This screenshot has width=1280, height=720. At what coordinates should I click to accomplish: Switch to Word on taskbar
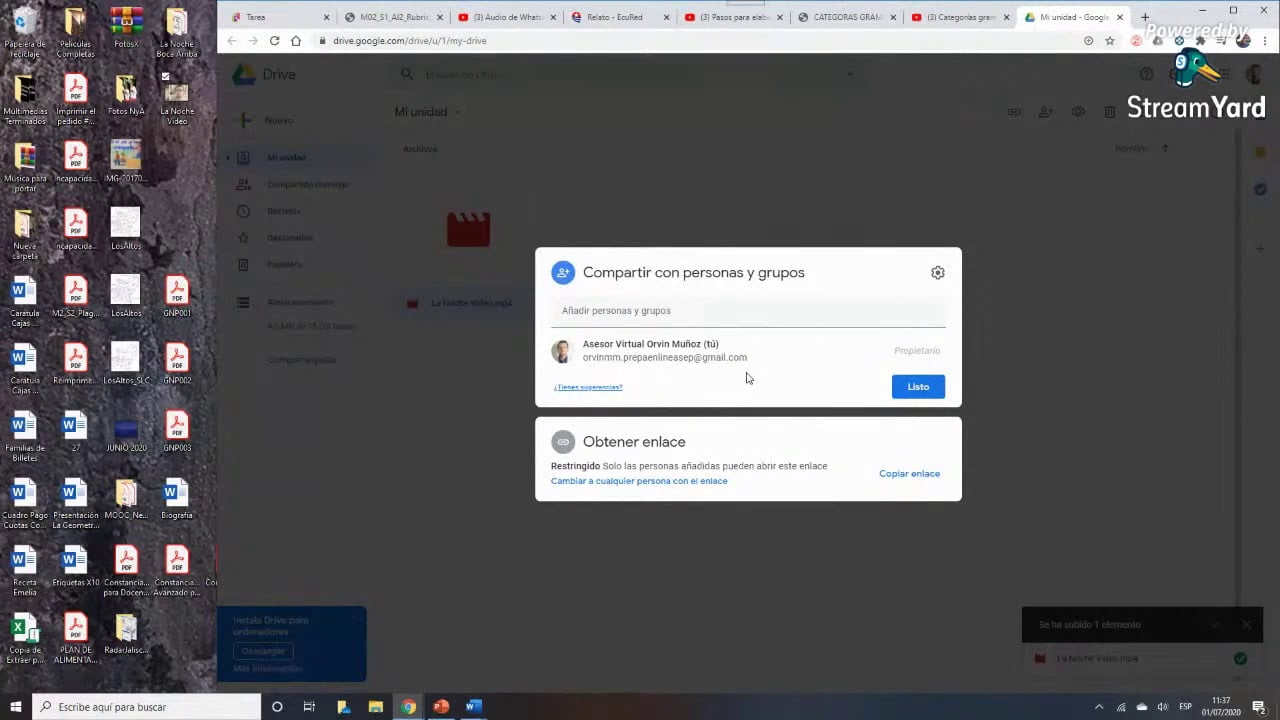pos(474,707)
